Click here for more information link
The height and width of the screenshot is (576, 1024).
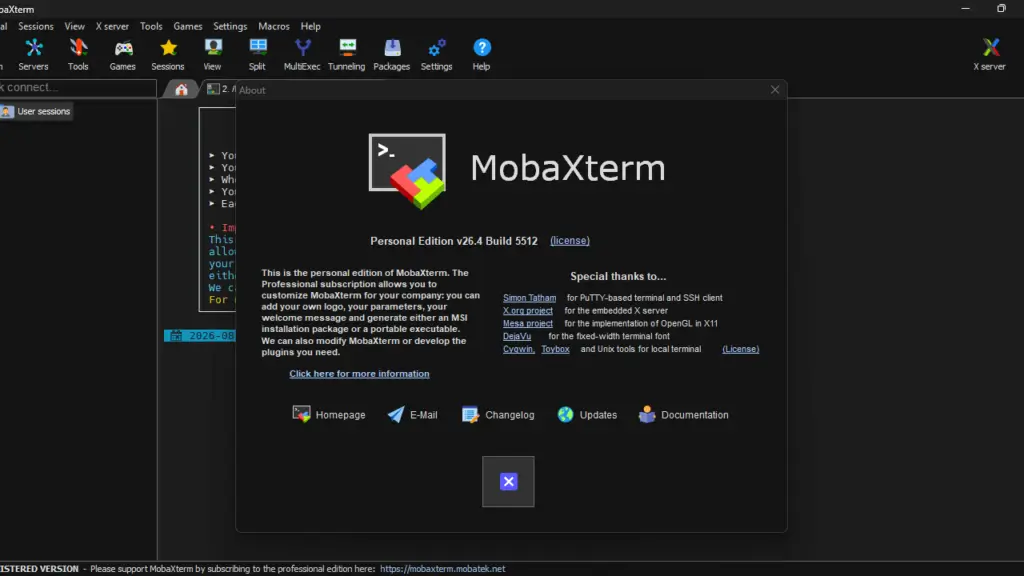coord(359,374)
